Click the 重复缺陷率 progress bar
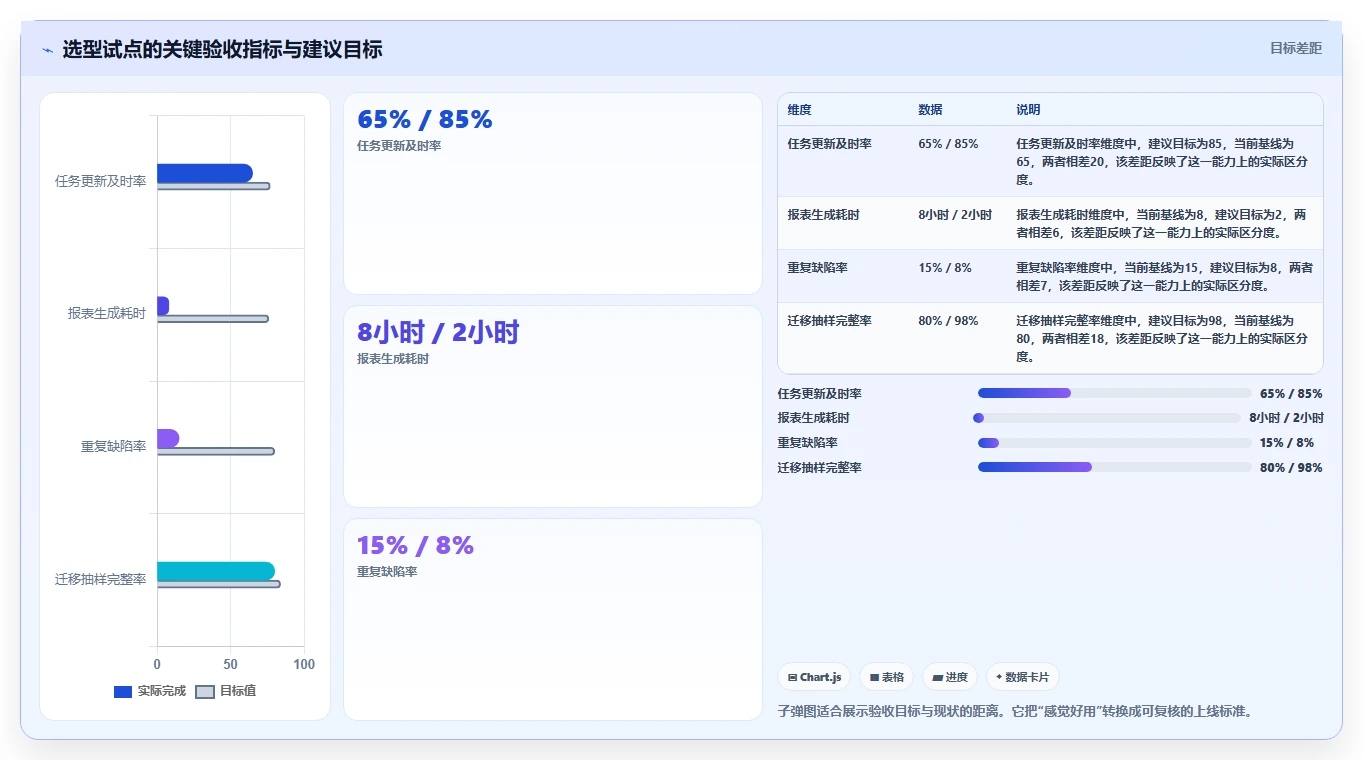The width and height of the screenshot is (1363, 760). 1114,442
